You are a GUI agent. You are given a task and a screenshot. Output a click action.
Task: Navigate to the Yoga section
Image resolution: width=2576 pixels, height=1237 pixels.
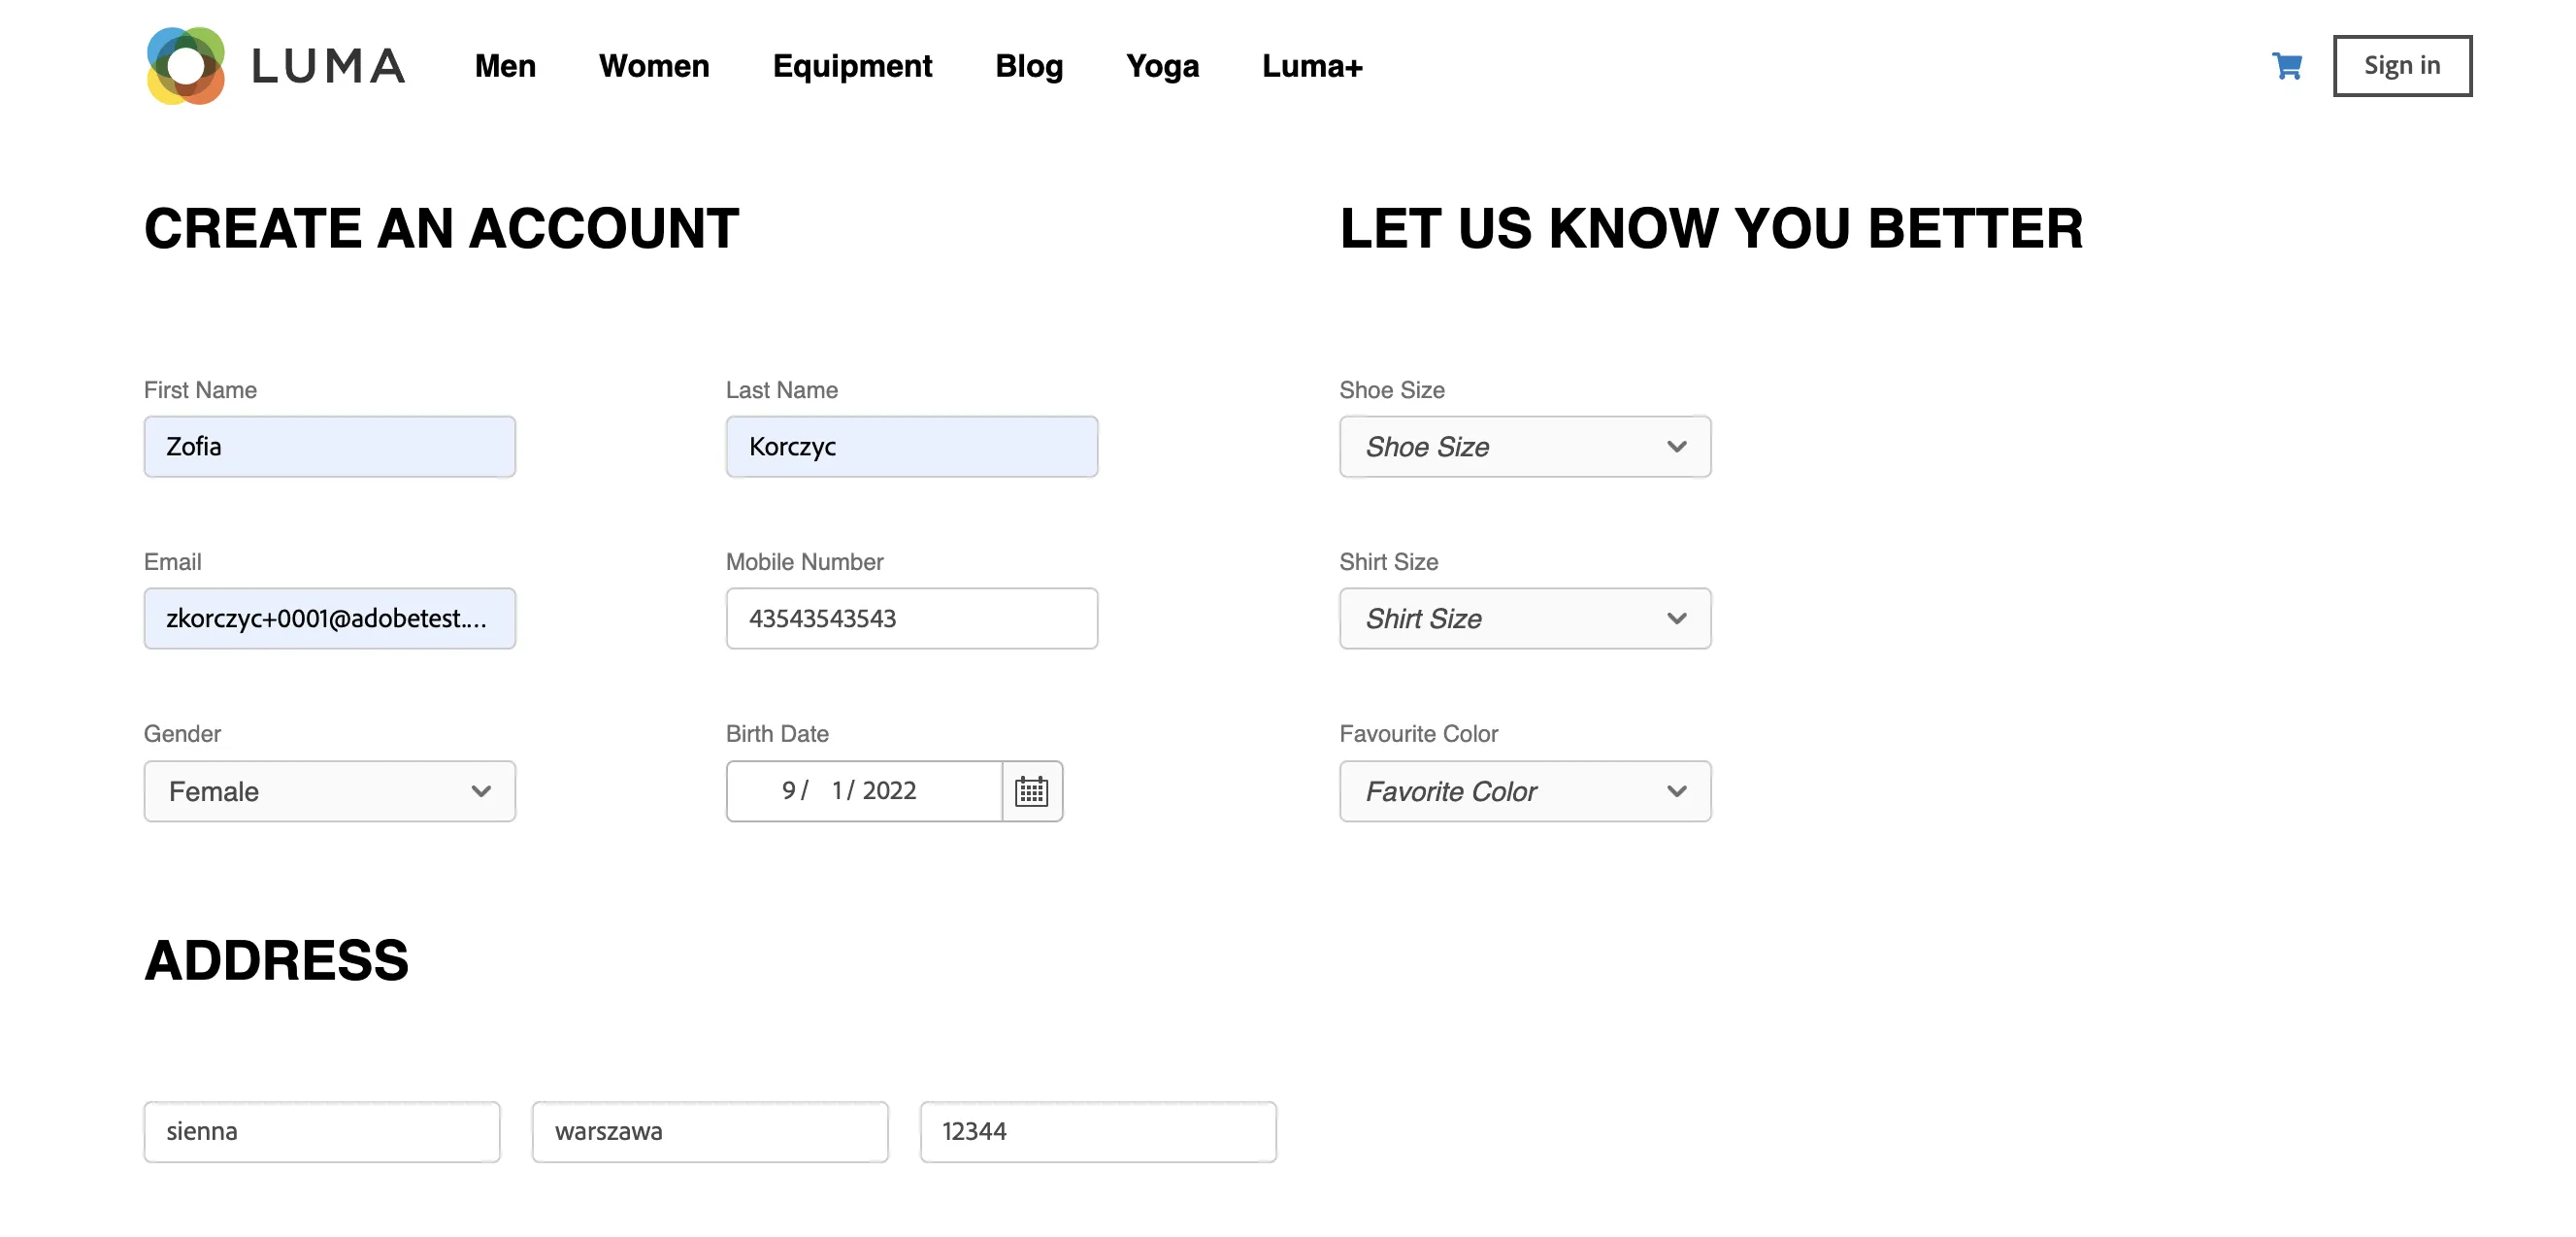click(x=1162, y=66)
